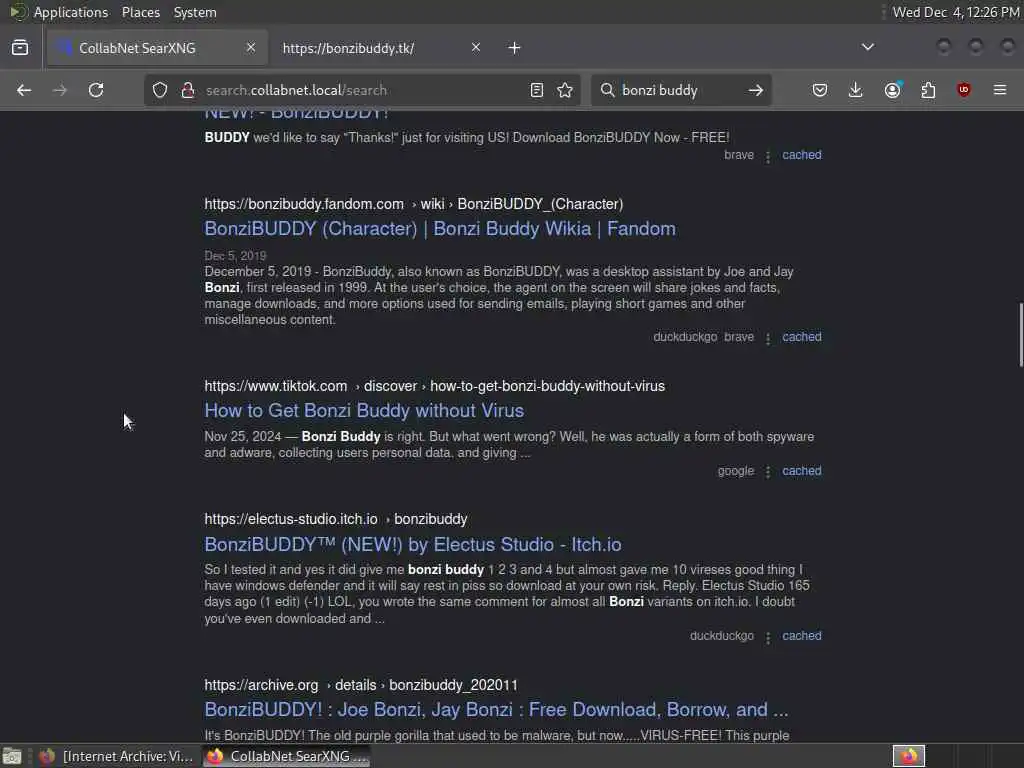1024x768 pixels.
Task: Open the Firefox hamburger menu
Action: point(1000,90)
